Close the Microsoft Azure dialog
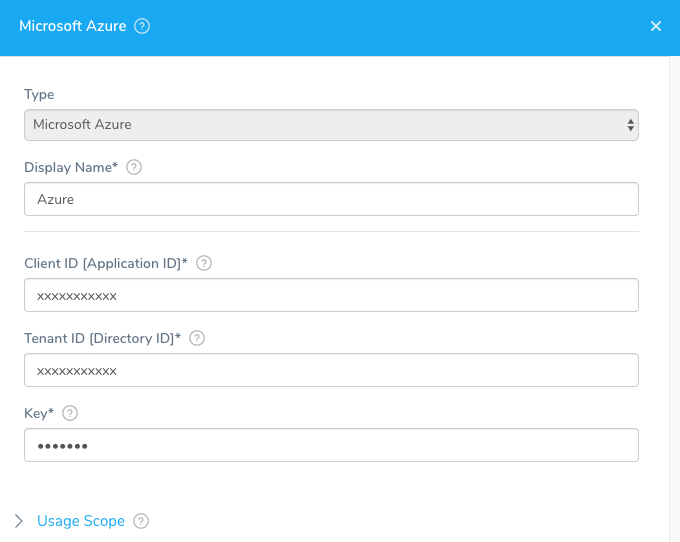This screenshot has height=542, width=680. pyautogui.click(x=656, y=26)
